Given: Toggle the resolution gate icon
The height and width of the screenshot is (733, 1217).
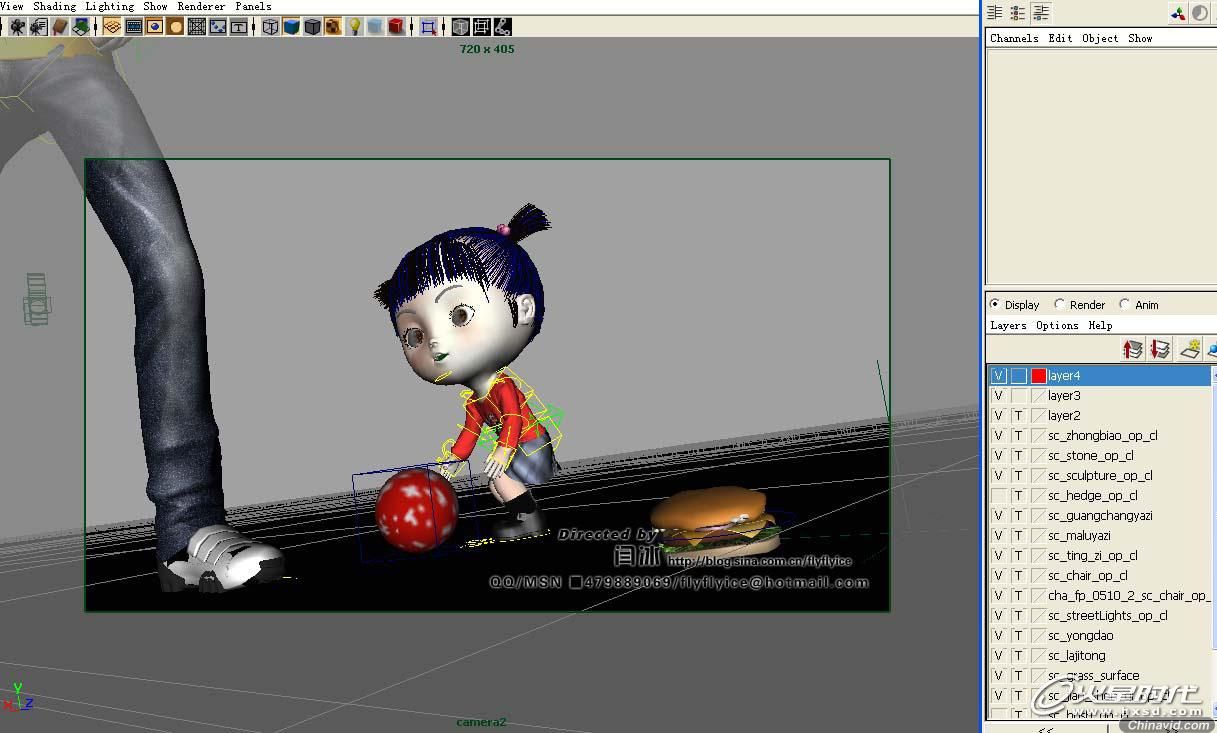Looking at the screenshot, I should pos(154,27).
